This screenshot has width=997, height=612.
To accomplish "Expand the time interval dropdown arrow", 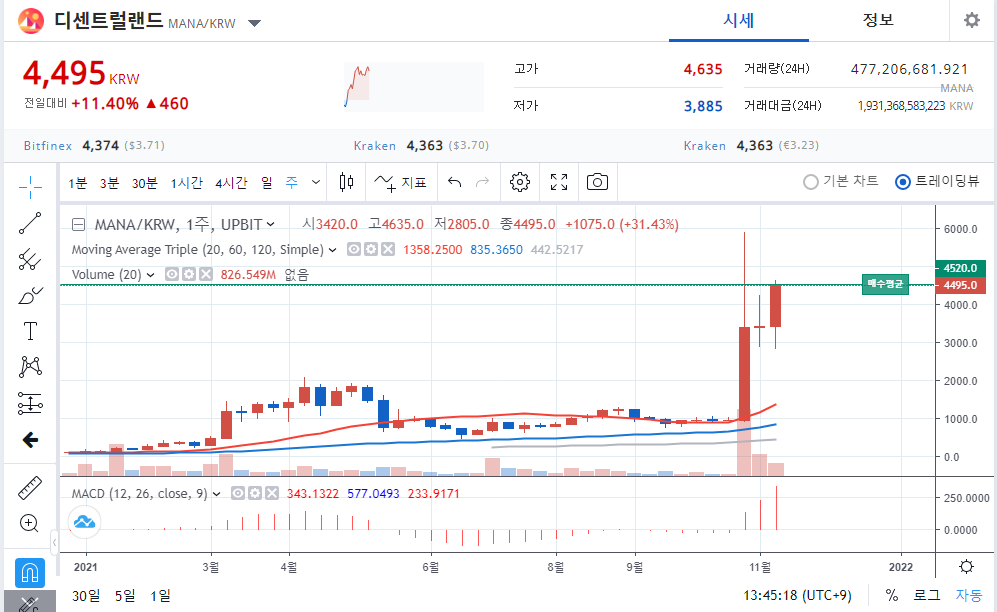I will pos(315,182).
